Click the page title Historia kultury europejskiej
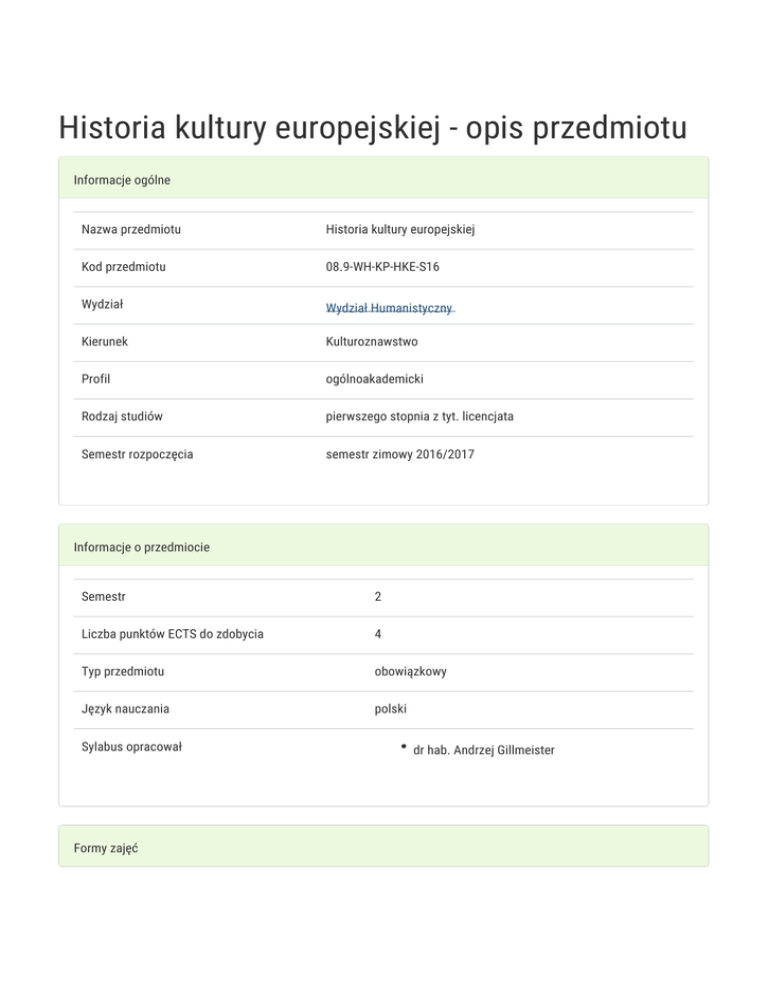The width and height of the screenshot is (768, 994). coord(372,128)
